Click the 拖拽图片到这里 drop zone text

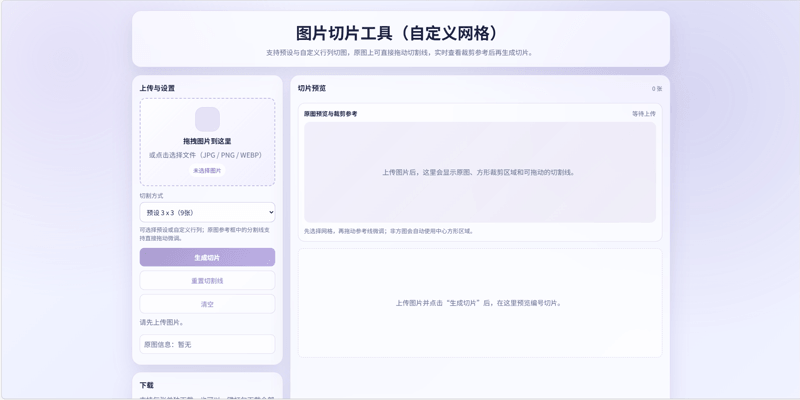point(207,141)
